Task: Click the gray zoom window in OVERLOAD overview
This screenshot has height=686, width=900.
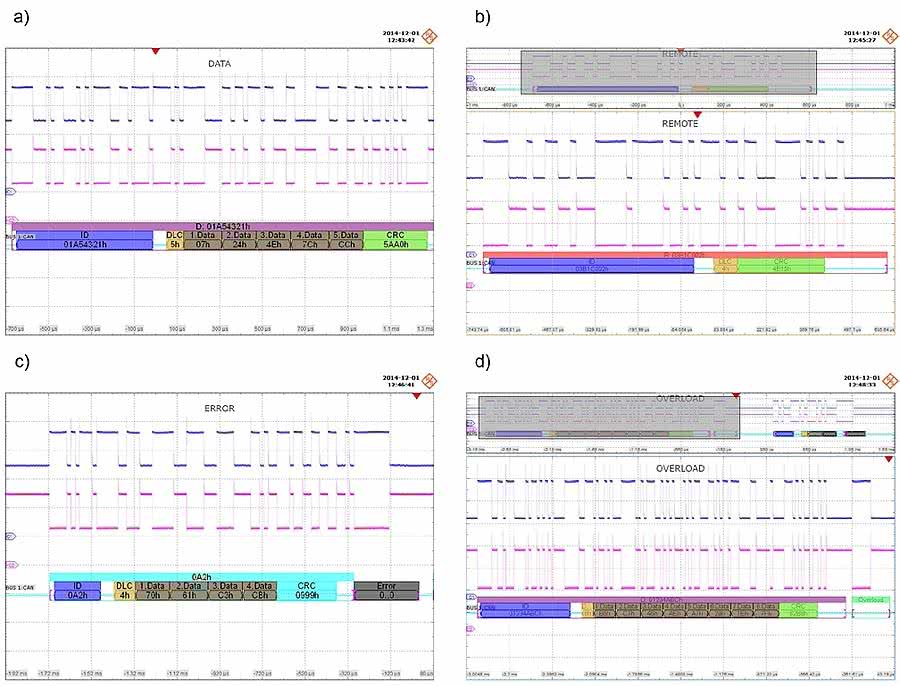Action: click(608, 416)
